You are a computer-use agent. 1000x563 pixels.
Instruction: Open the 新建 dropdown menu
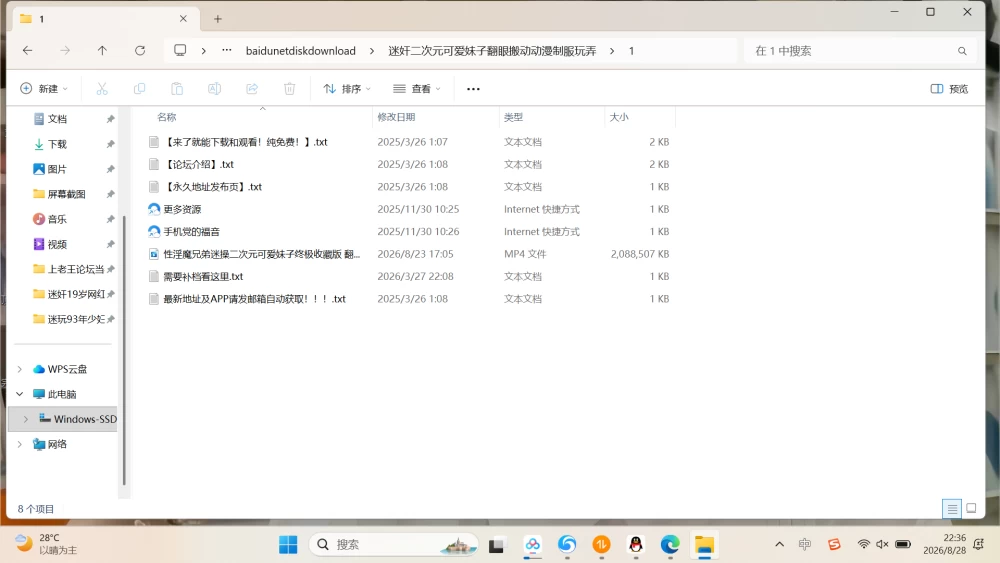click(x=44, y=89)
